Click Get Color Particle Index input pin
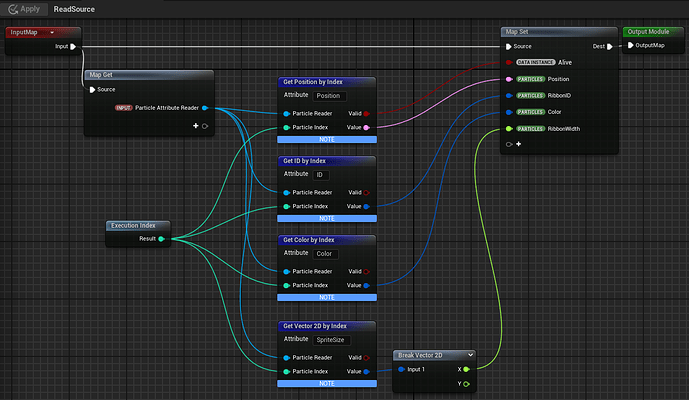The width and height of the screenshot is (689, 400). [286, 286]
